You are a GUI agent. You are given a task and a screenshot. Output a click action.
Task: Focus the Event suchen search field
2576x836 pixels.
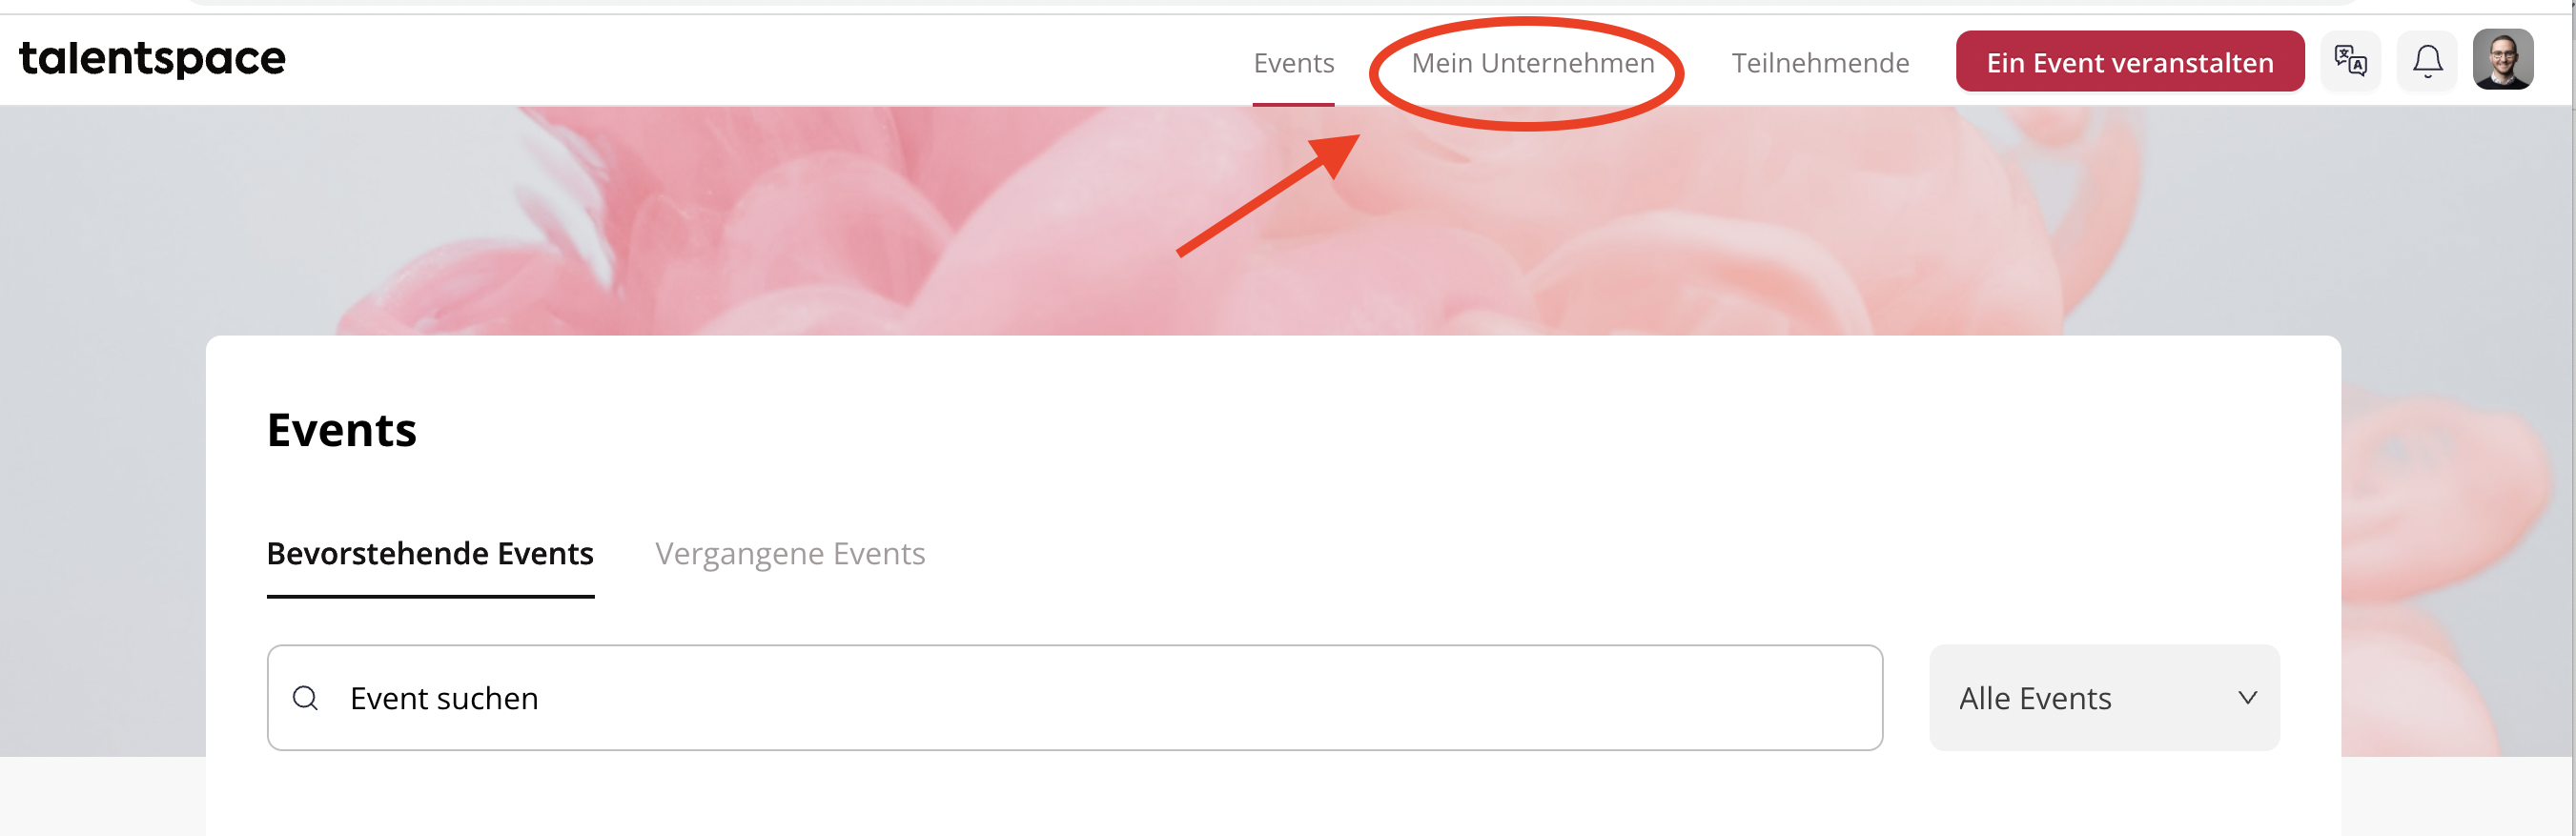1075,698
